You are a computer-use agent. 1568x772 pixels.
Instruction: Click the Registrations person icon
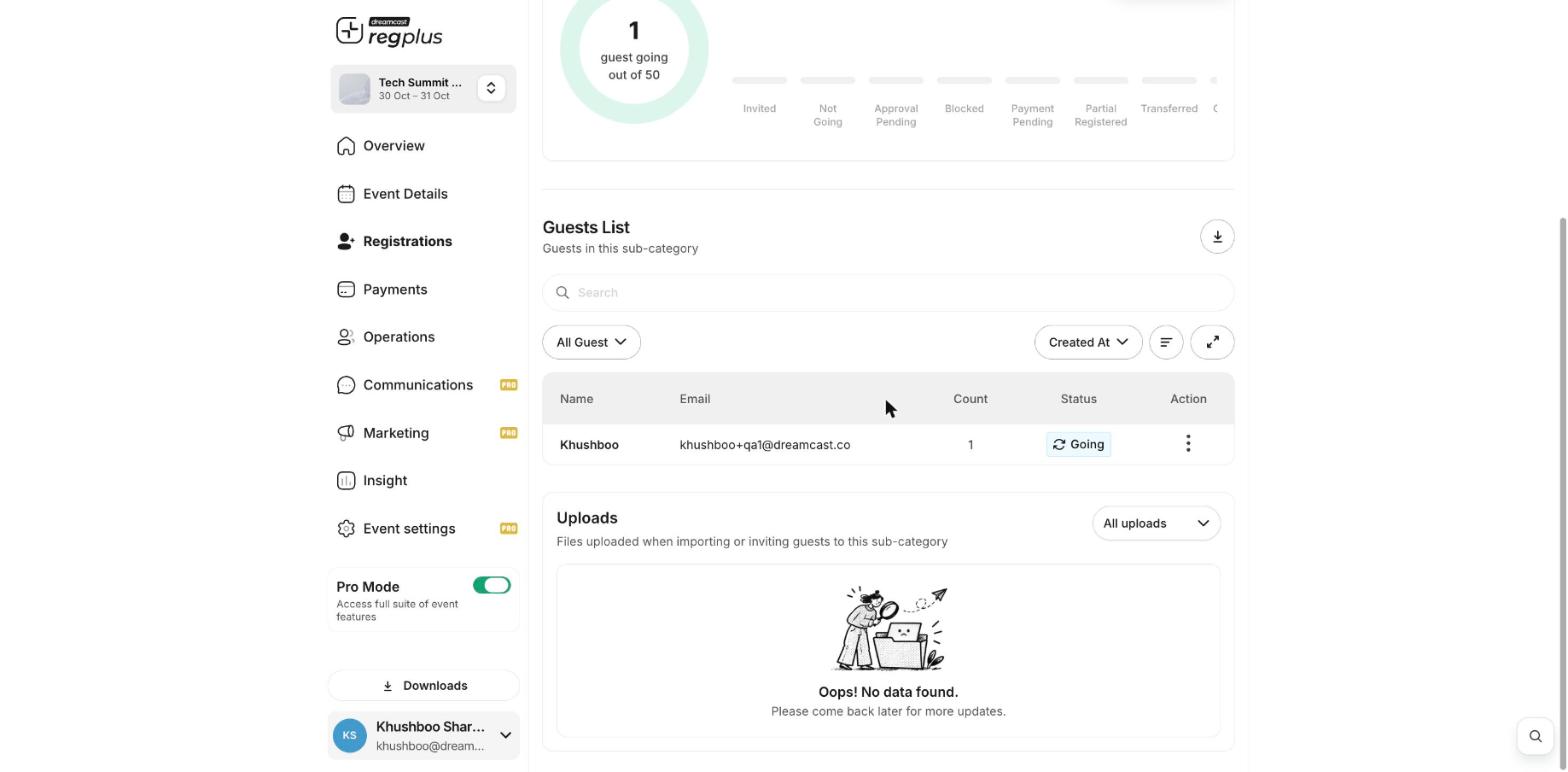click(346, 242)
